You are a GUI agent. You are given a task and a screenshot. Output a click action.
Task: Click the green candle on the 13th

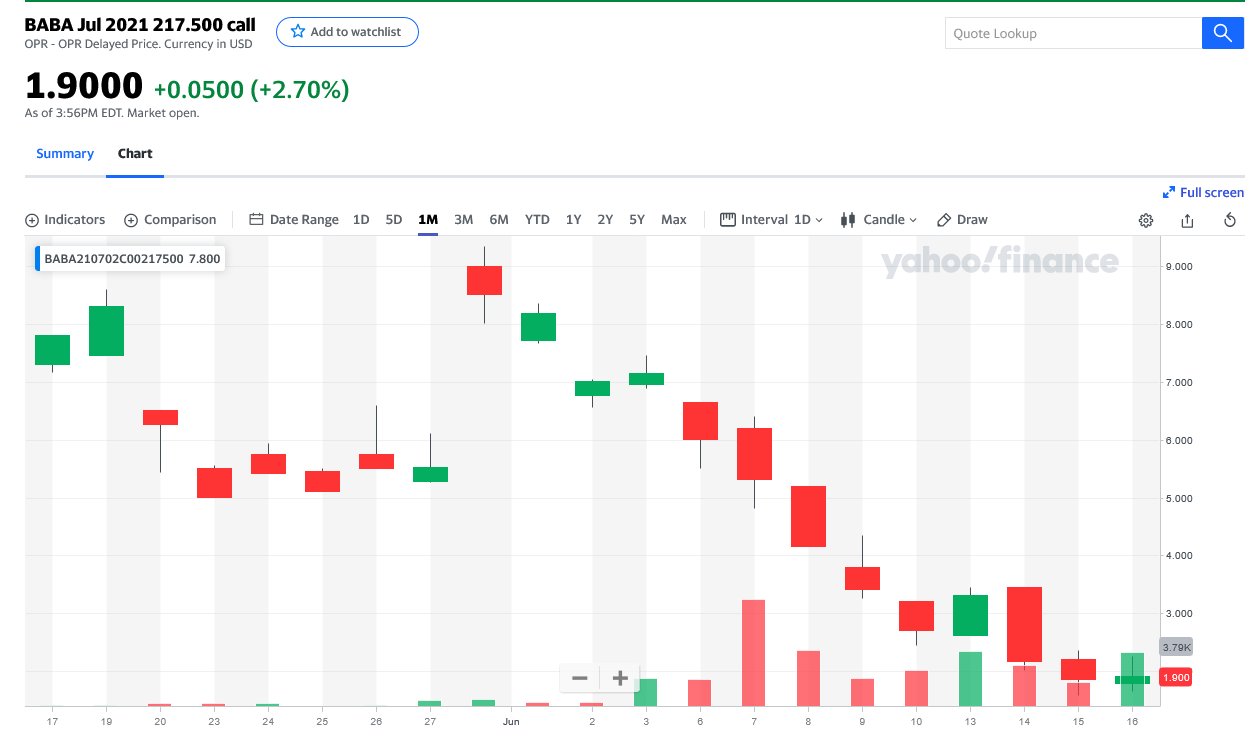pos(970,615)
